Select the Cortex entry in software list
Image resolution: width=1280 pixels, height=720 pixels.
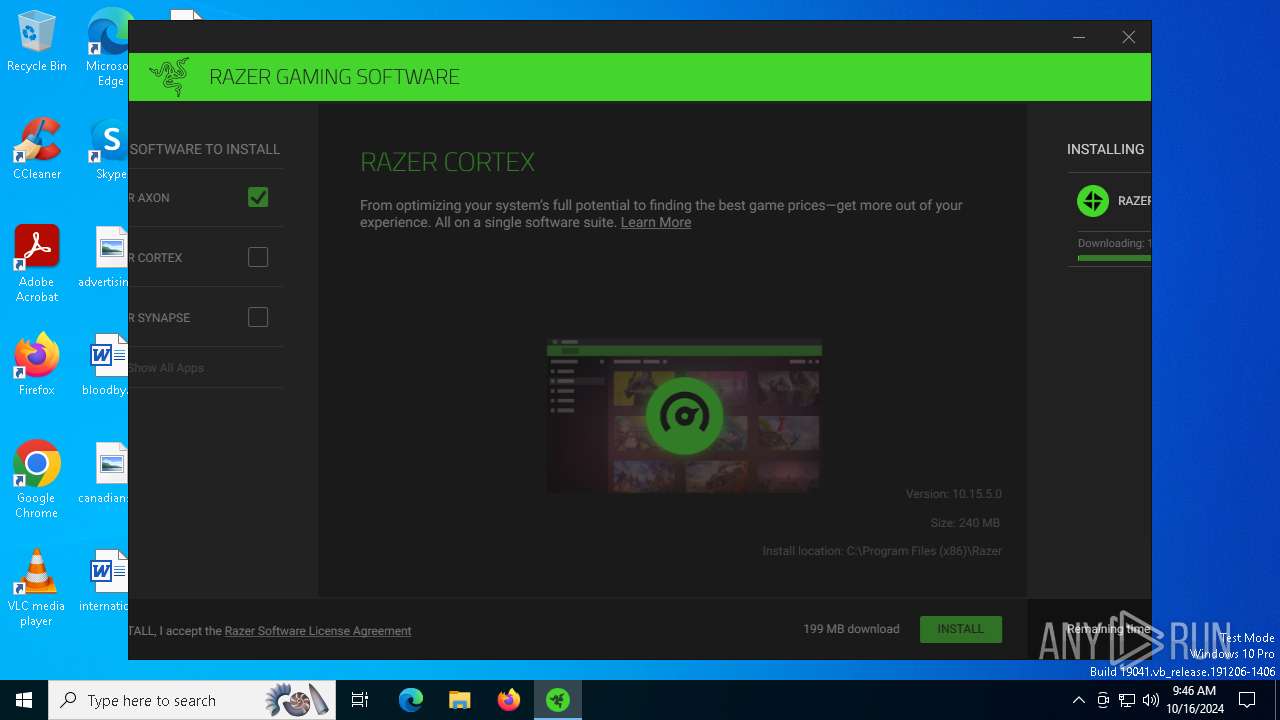click(x=206, y=257)
